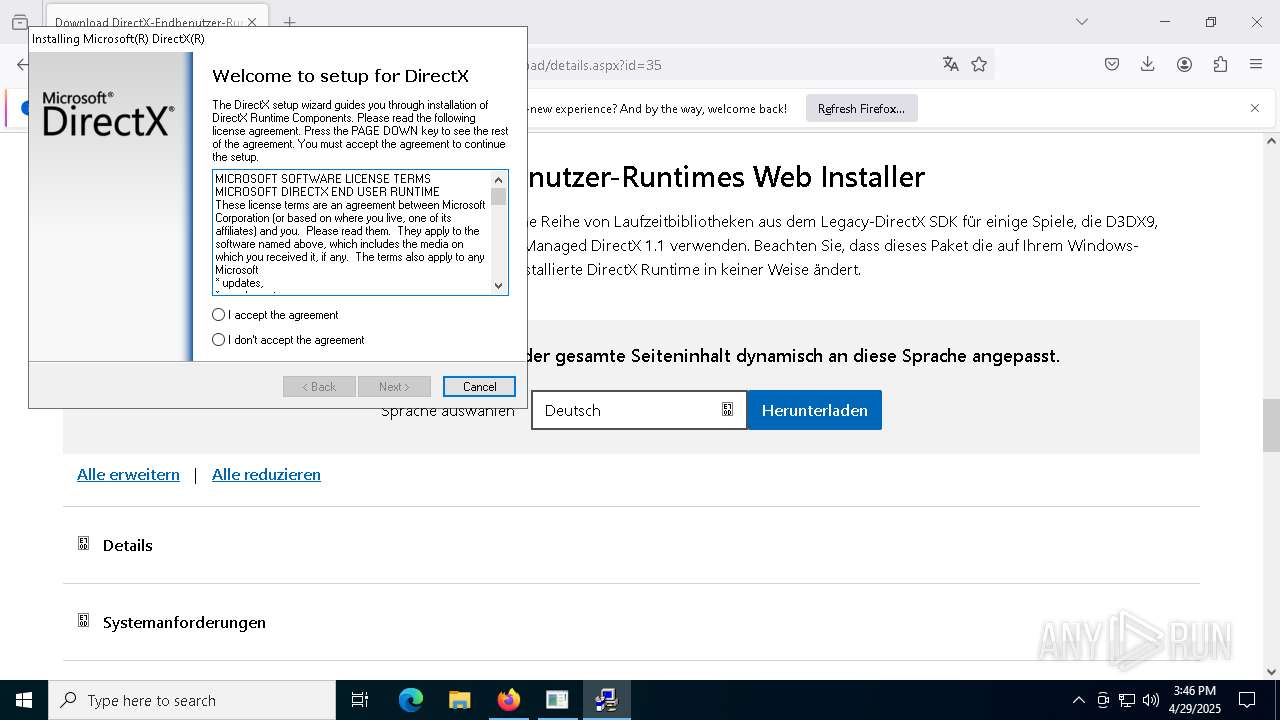Click the Herunterladen download button

[814, 410]
